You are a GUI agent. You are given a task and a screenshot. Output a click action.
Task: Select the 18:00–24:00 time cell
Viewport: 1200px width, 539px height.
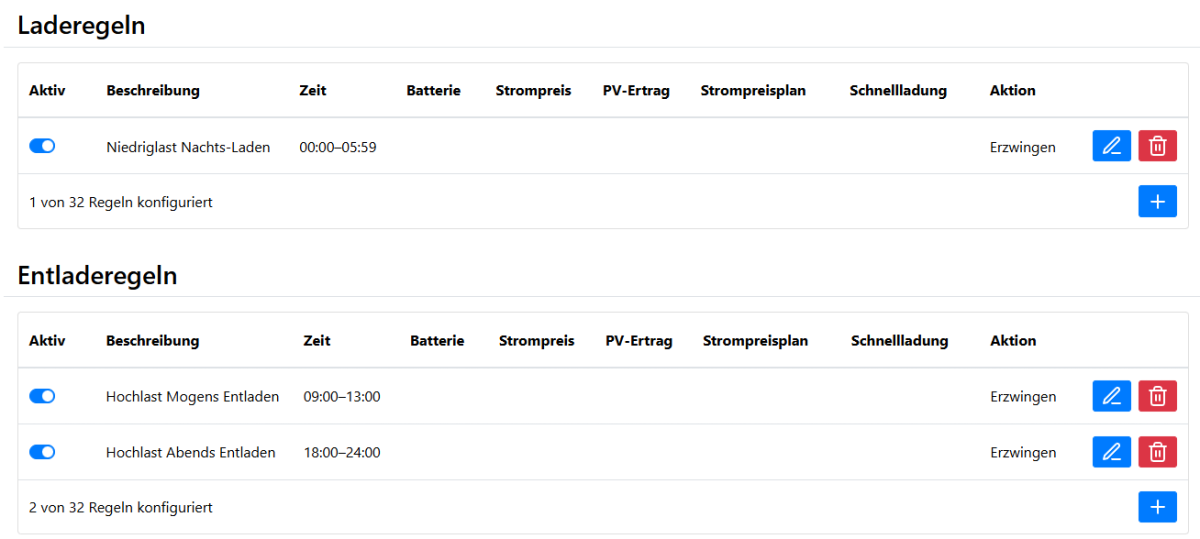click(x=341, y=452)
